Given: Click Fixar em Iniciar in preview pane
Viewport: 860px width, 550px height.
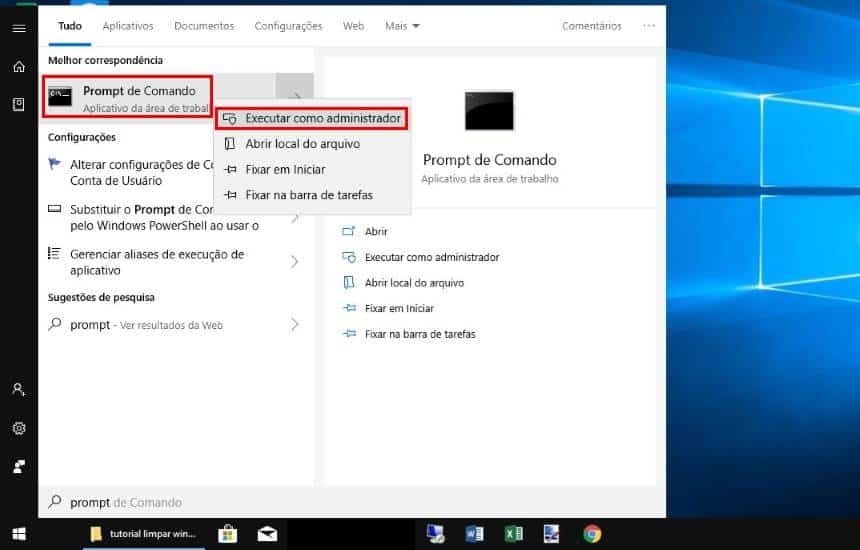Looking at the screenshot, I should click(399, 308).
